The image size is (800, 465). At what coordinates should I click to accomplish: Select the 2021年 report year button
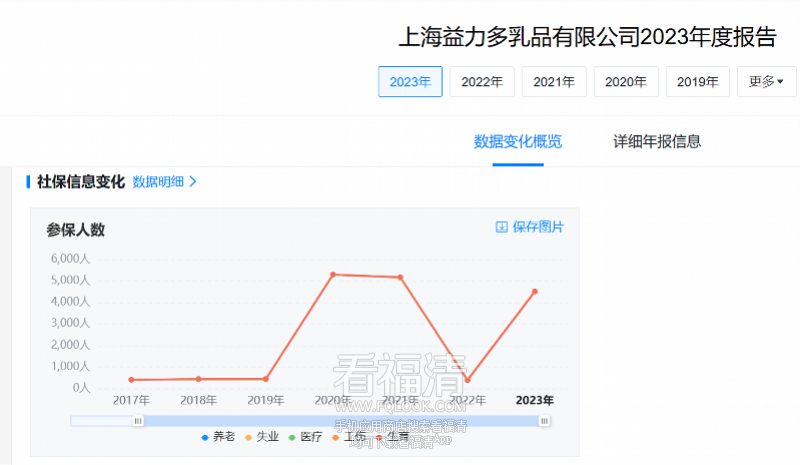pos(554,82)
